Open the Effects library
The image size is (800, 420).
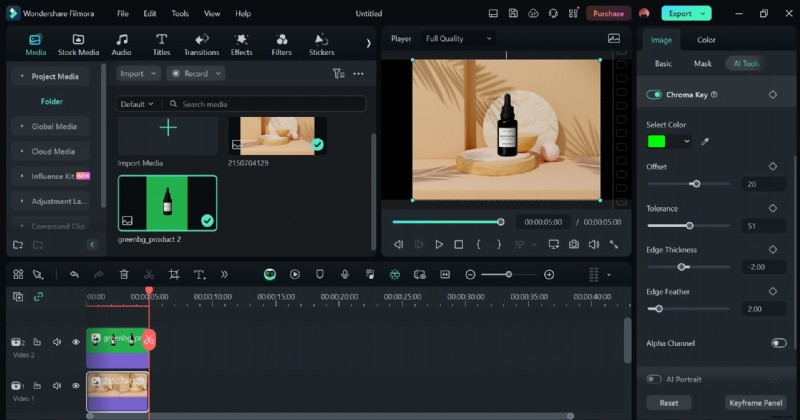pos(242,44)
